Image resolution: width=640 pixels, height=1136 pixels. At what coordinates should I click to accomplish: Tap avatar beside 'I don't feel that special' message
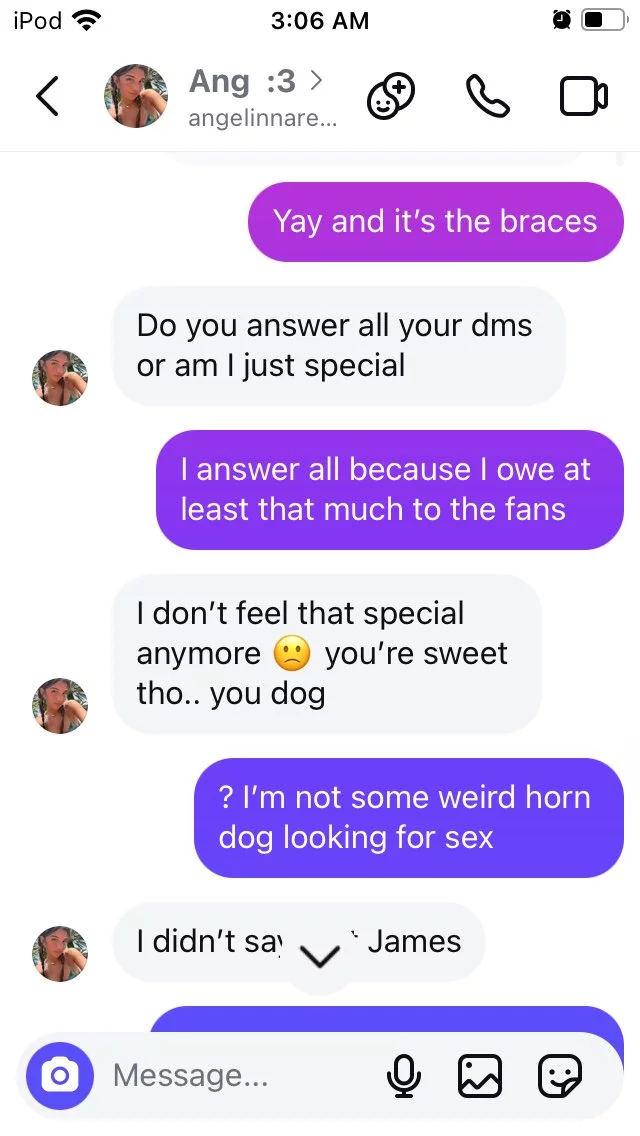click(x=60, y=706)
